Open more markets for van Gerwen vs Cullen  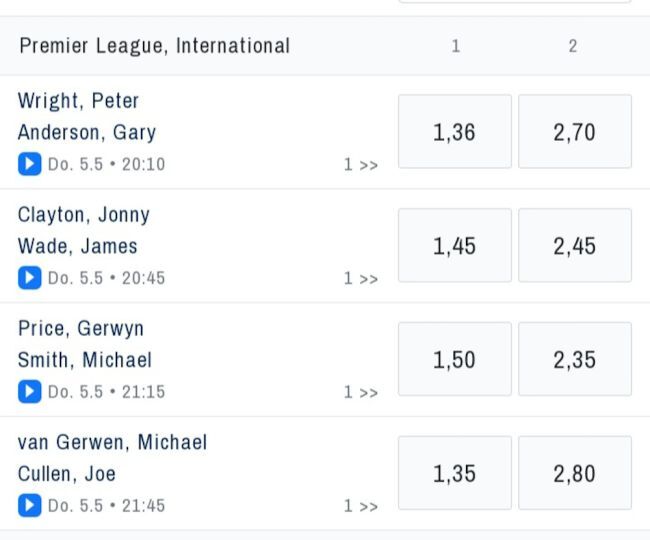361,507
